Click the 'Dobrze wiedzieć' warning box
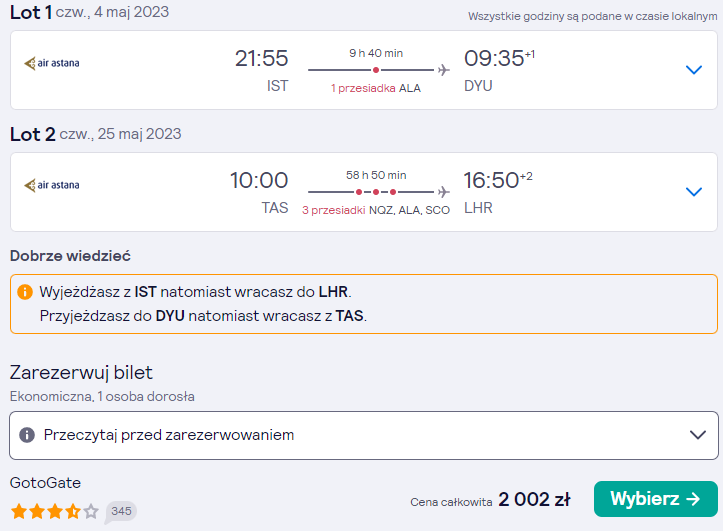Viewport: 723px width, 531px height. tap(364, 304)
